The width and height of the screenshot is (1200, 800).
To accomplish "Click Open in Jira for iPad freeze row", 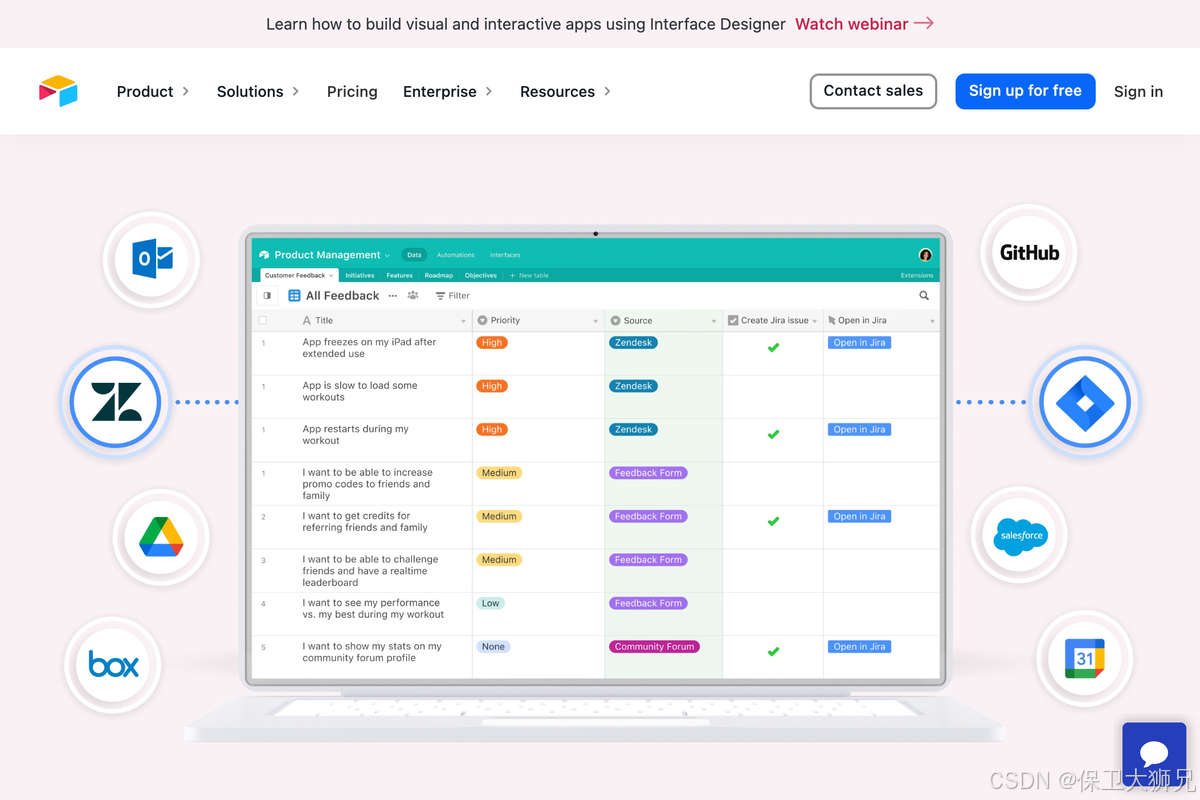I will click(x=859, y=343).
